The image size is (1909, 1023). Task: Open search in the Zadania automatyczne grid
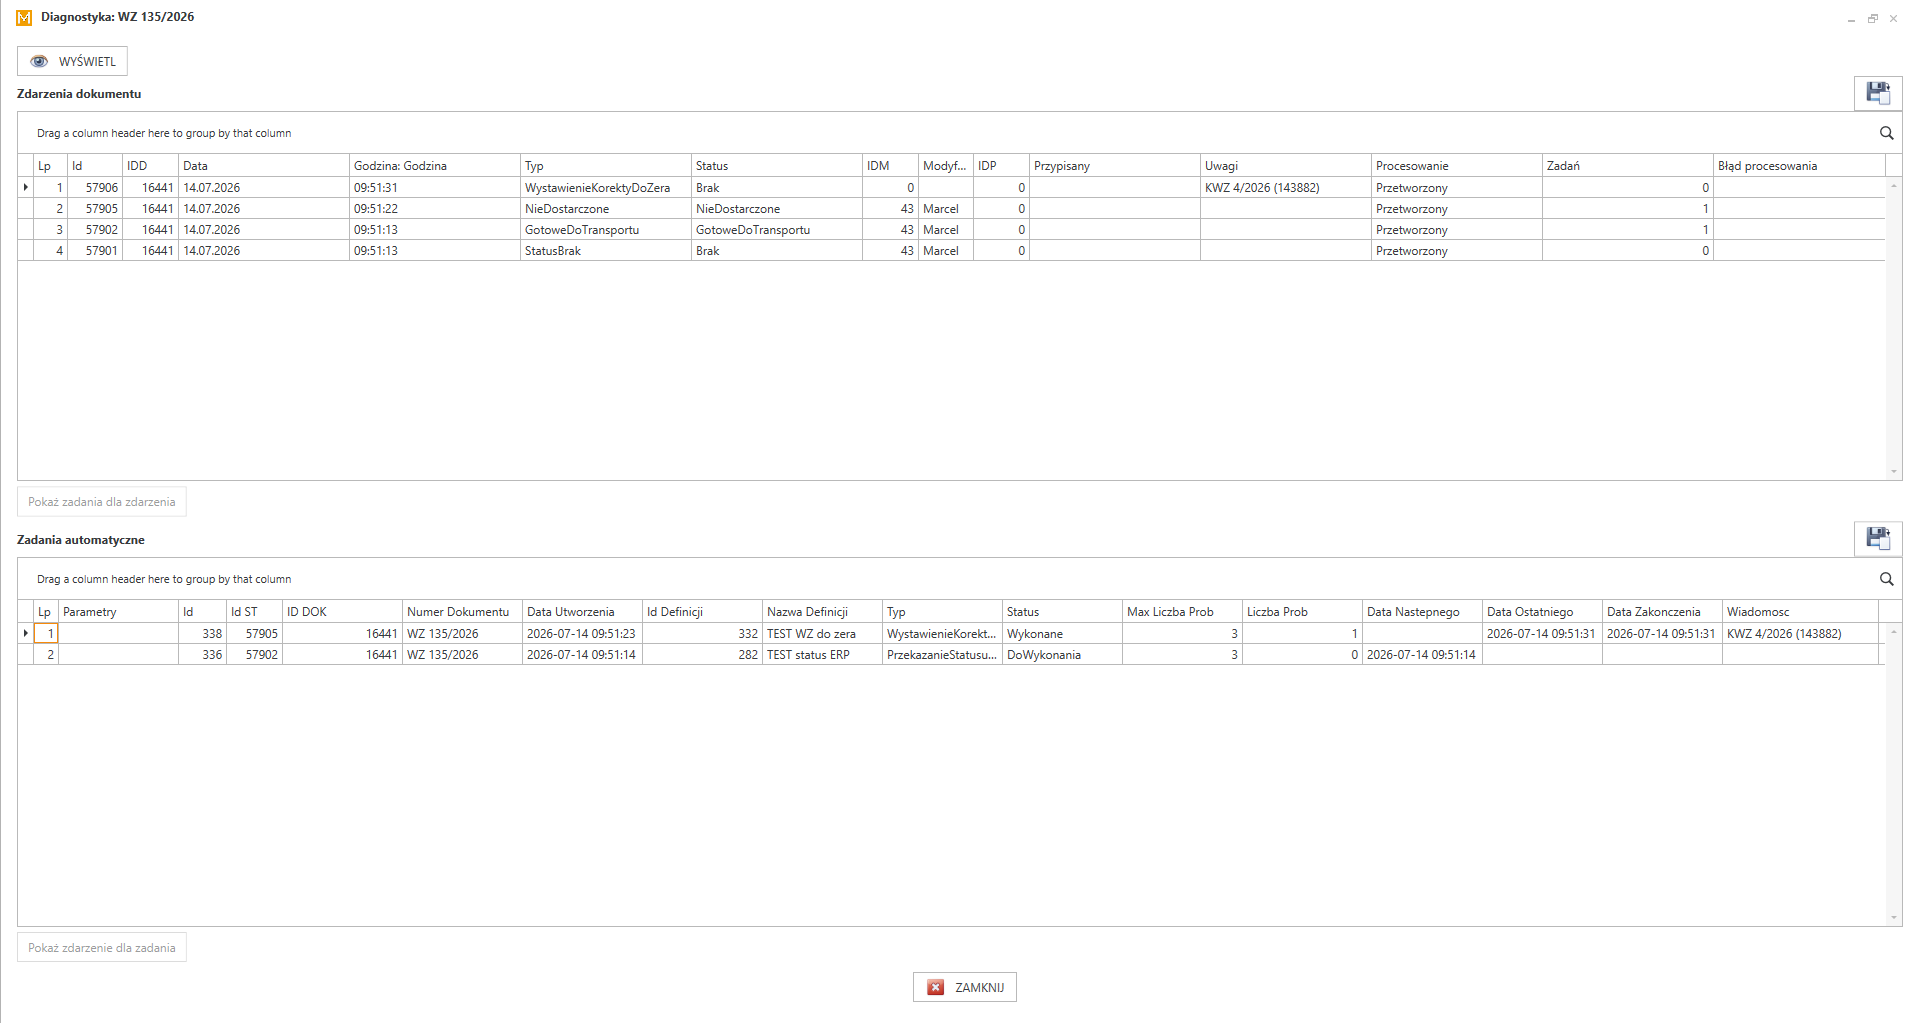click(x=1886, y=579)
